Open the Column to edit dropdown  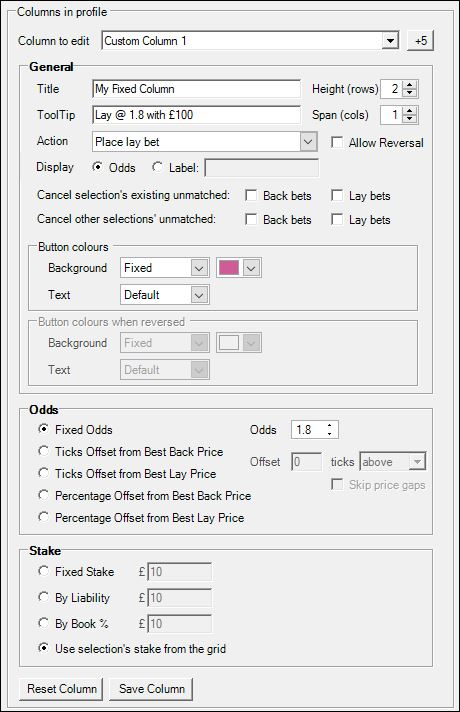point(390,41)
